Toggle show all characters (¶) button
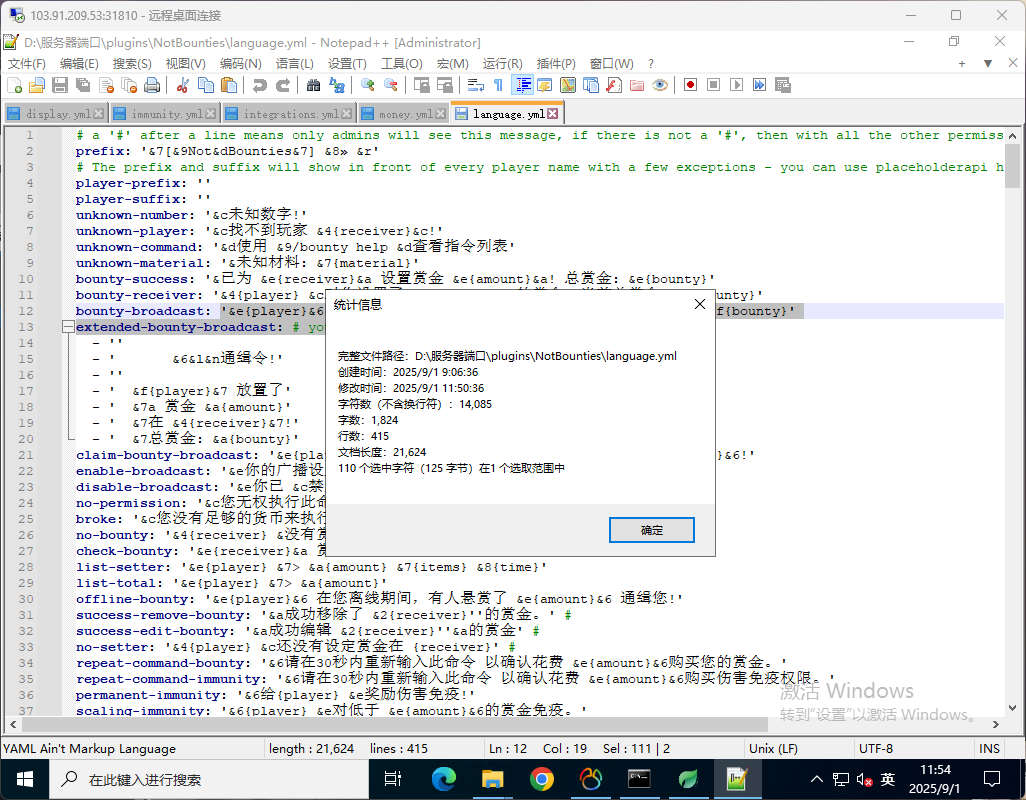Image resolution: width=1026 pixels, height=800 pixels. click(x=498, y=86)
